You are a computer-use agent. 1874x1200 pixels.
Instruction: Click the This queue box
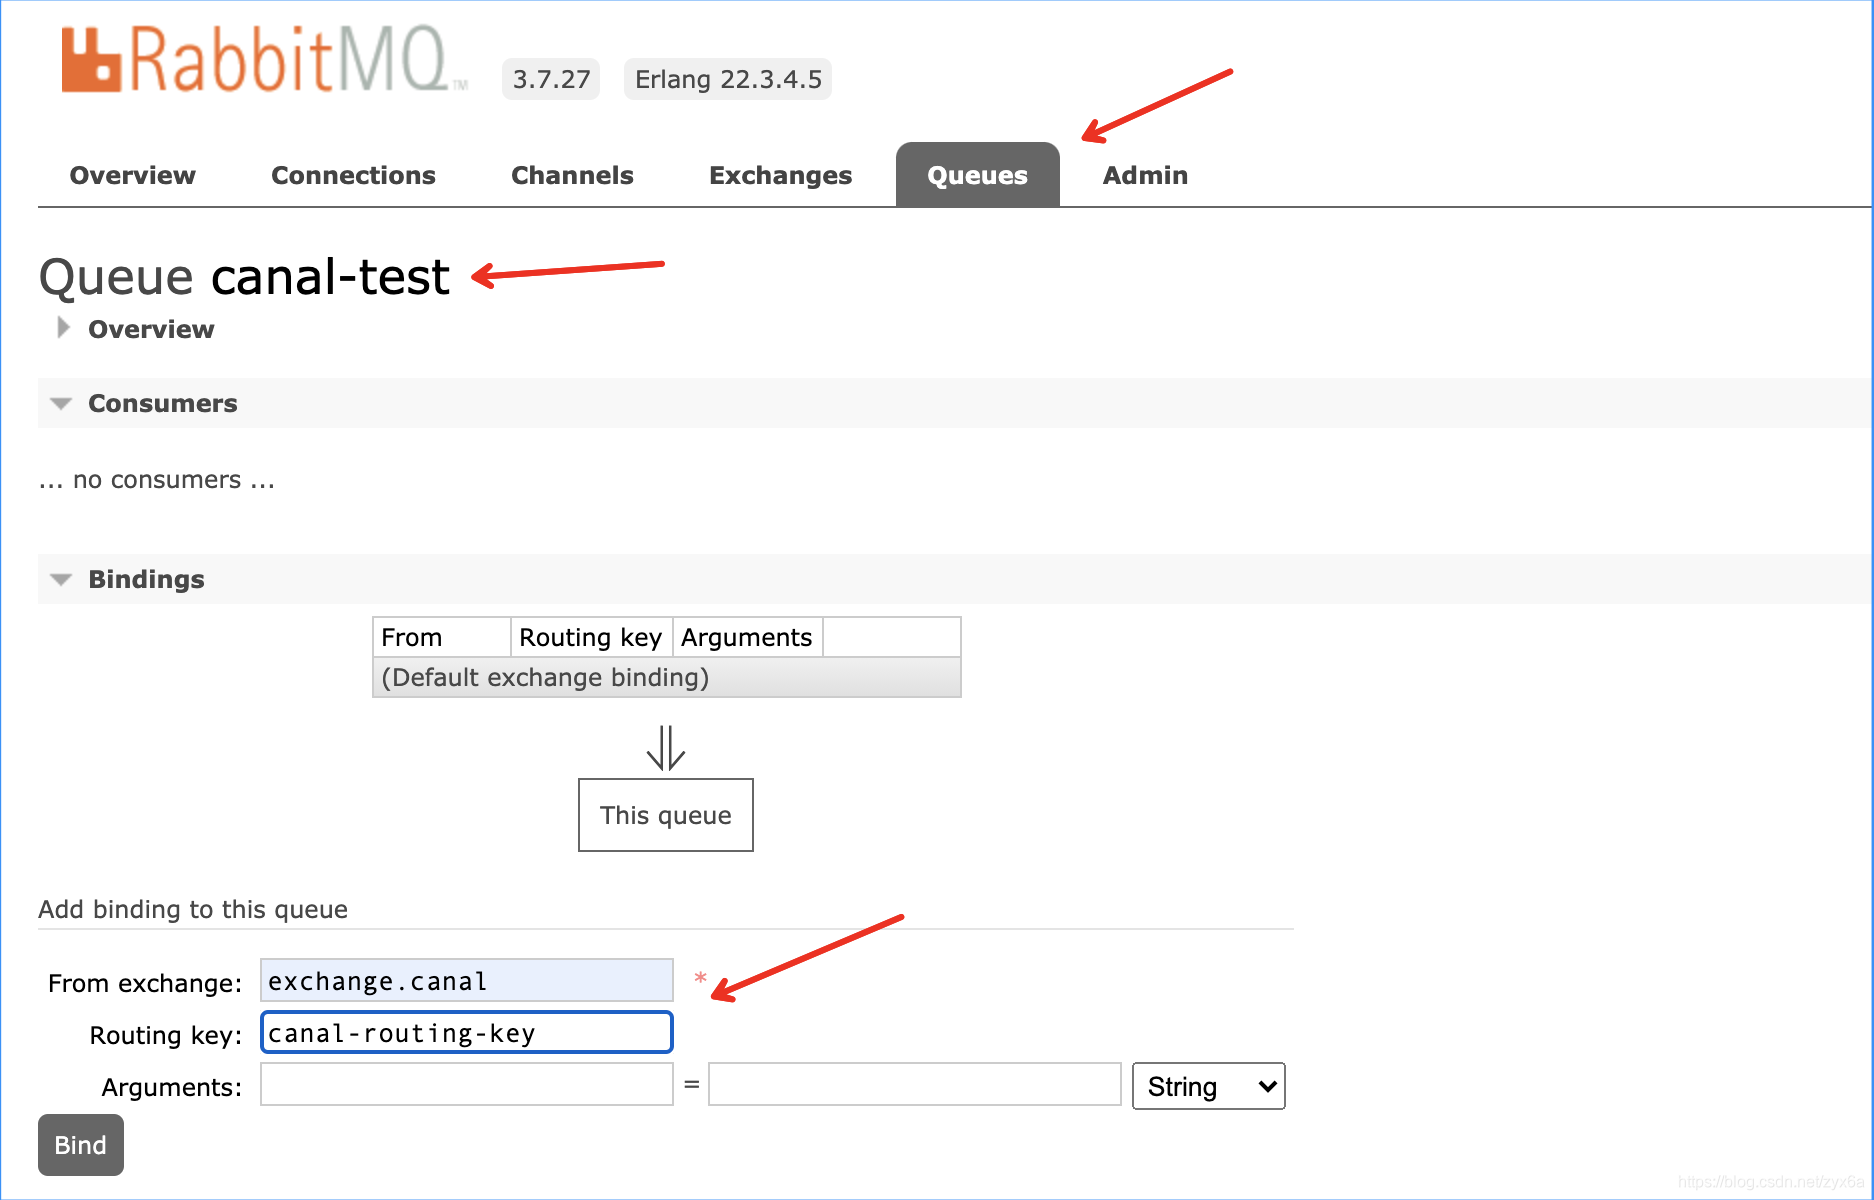coord(666,815)
